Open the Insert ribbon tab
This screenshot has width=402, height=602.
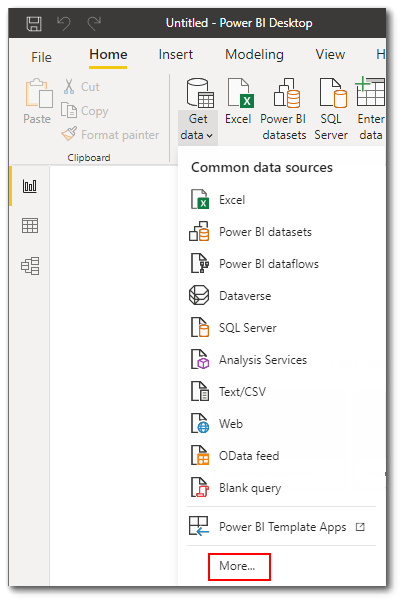click(x=176, y=55)
